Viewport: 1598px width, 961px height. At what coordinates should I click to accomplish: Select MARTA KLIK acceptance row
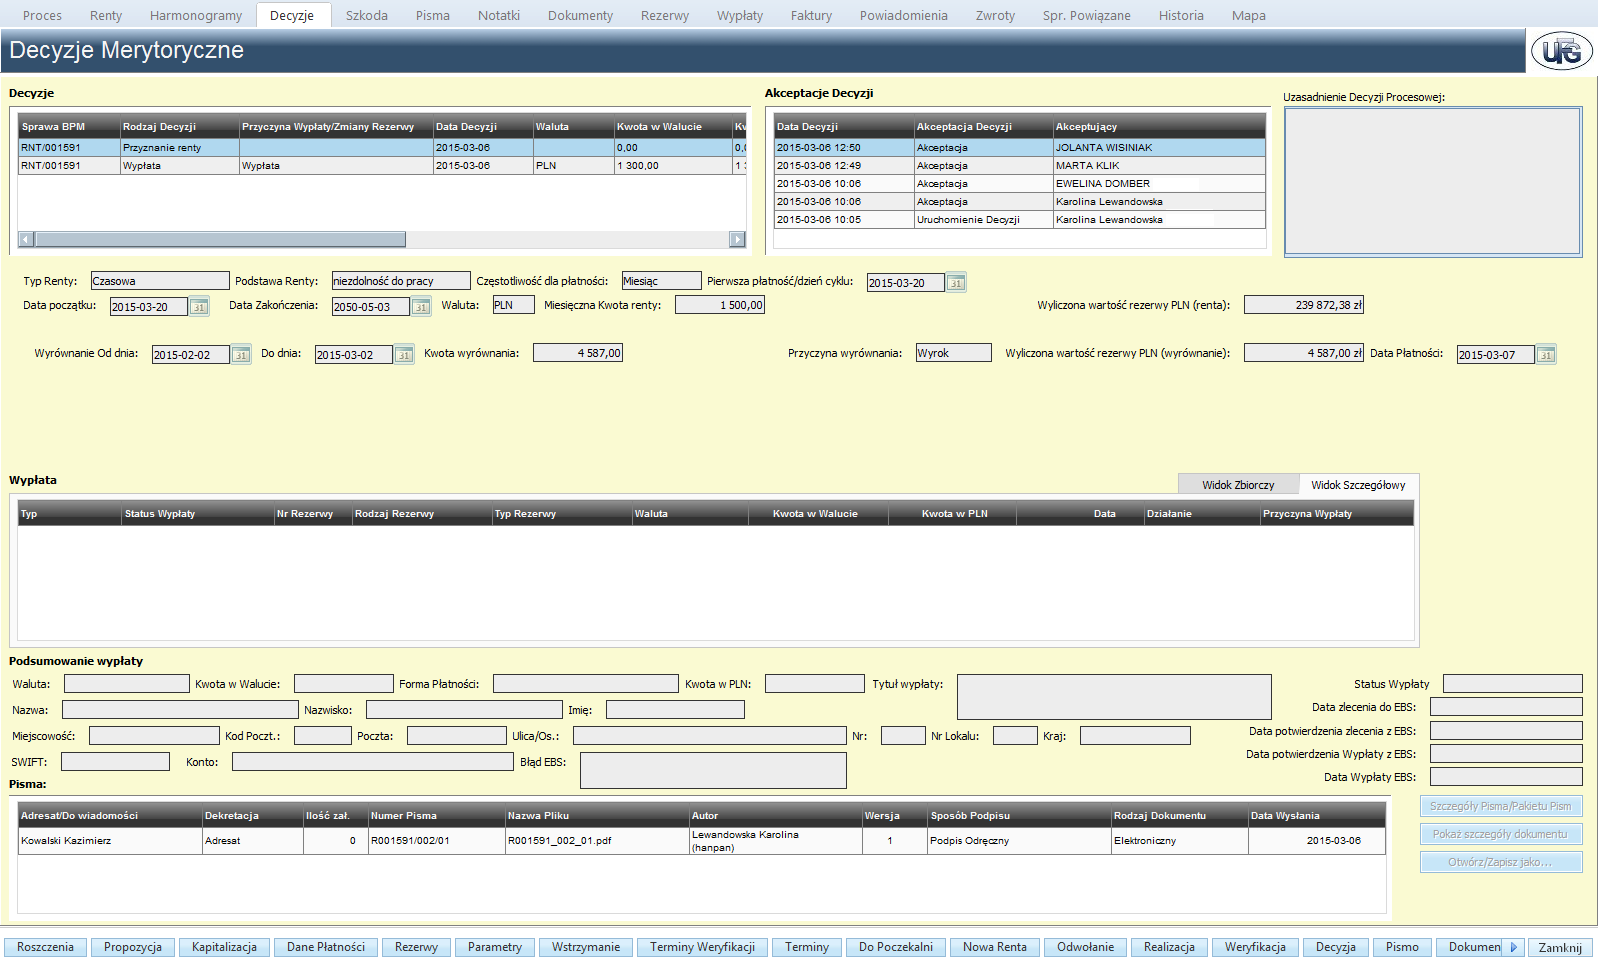click(1020, 165)
